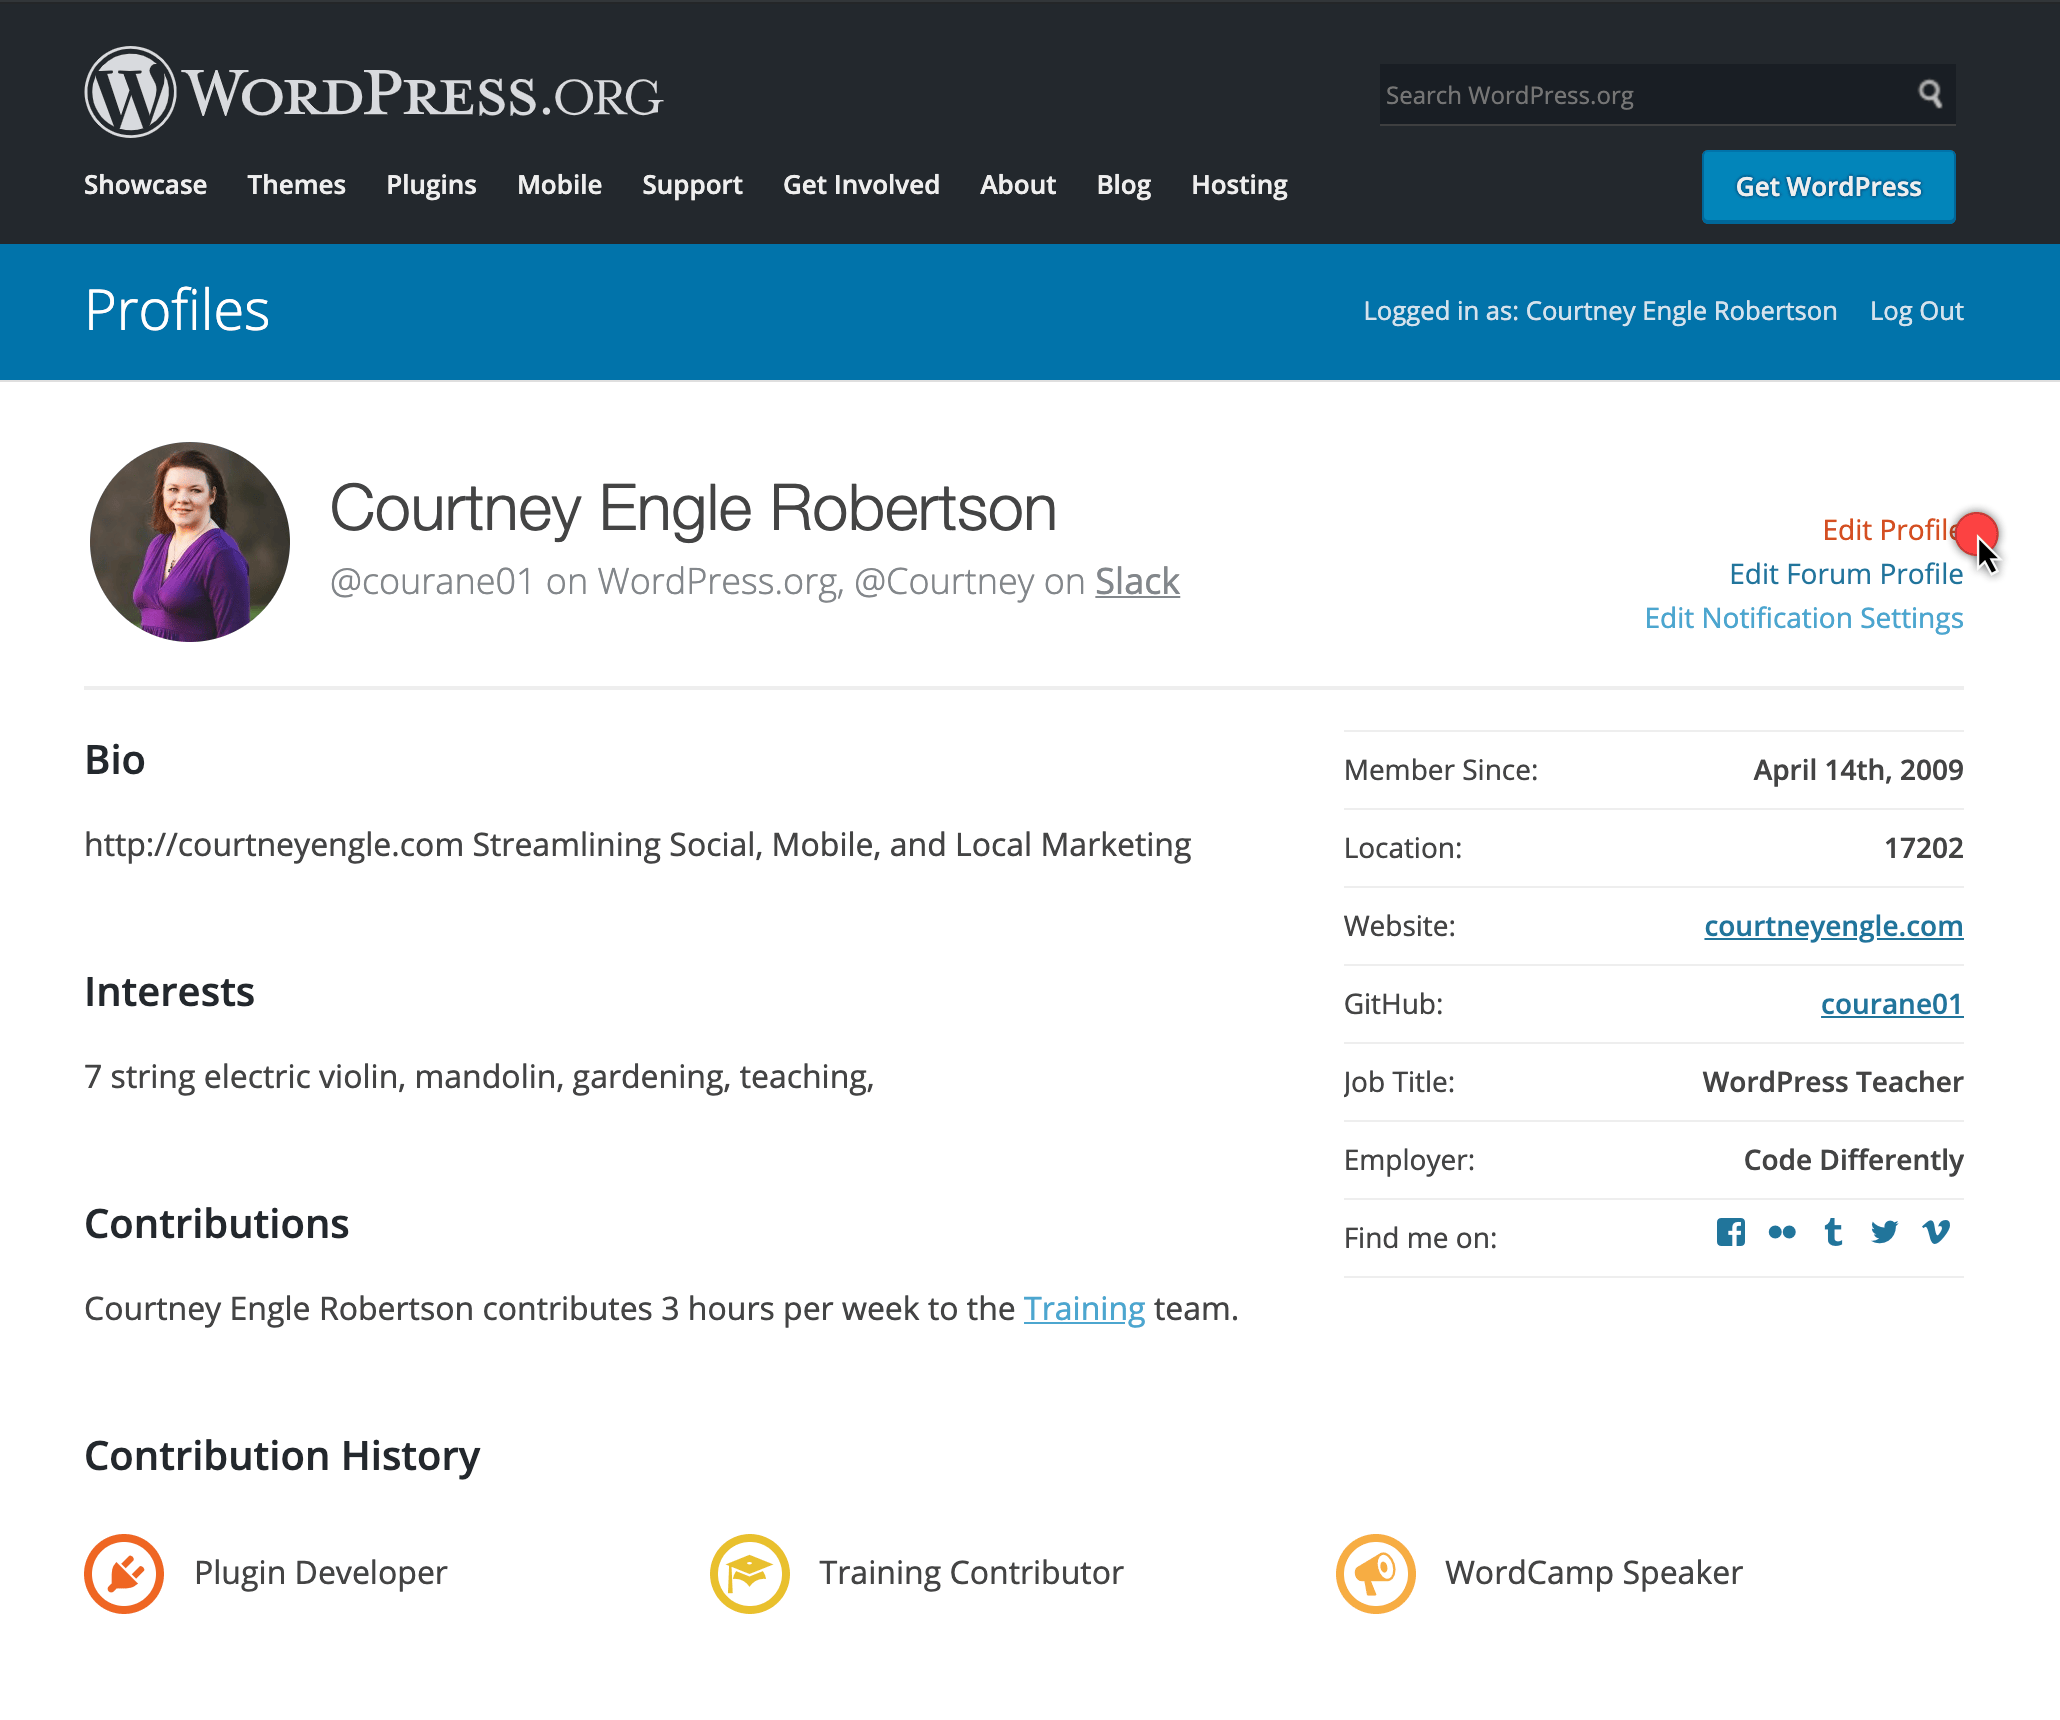Click the WordCamp Speaker badge icon

click(1376, 1573)
